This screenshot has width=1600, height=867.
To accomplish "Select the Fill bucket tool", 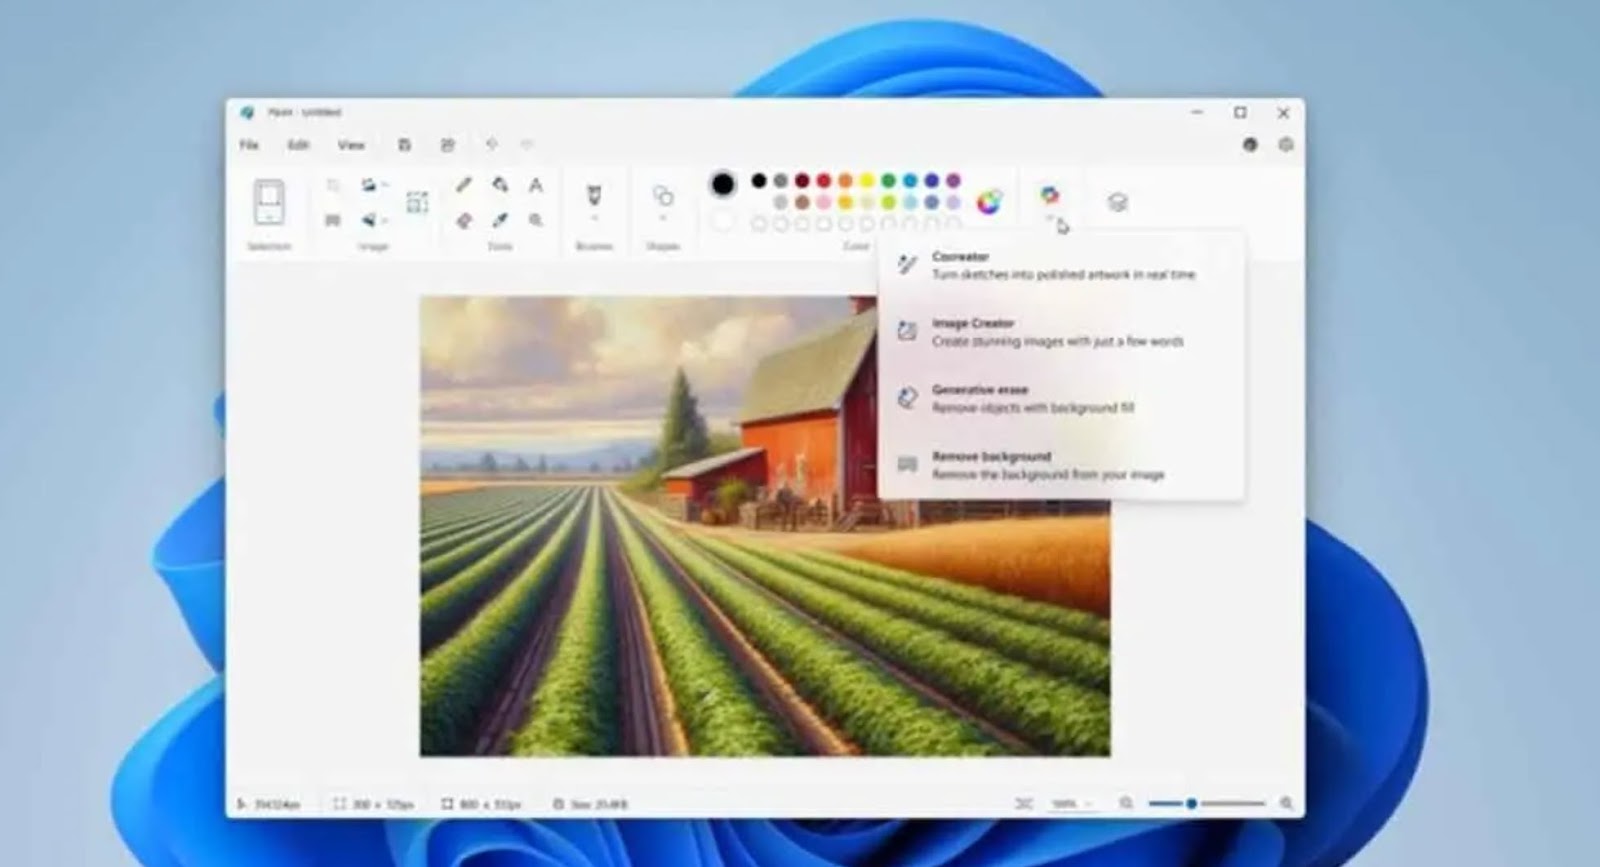I will click(x=500, y=185).
